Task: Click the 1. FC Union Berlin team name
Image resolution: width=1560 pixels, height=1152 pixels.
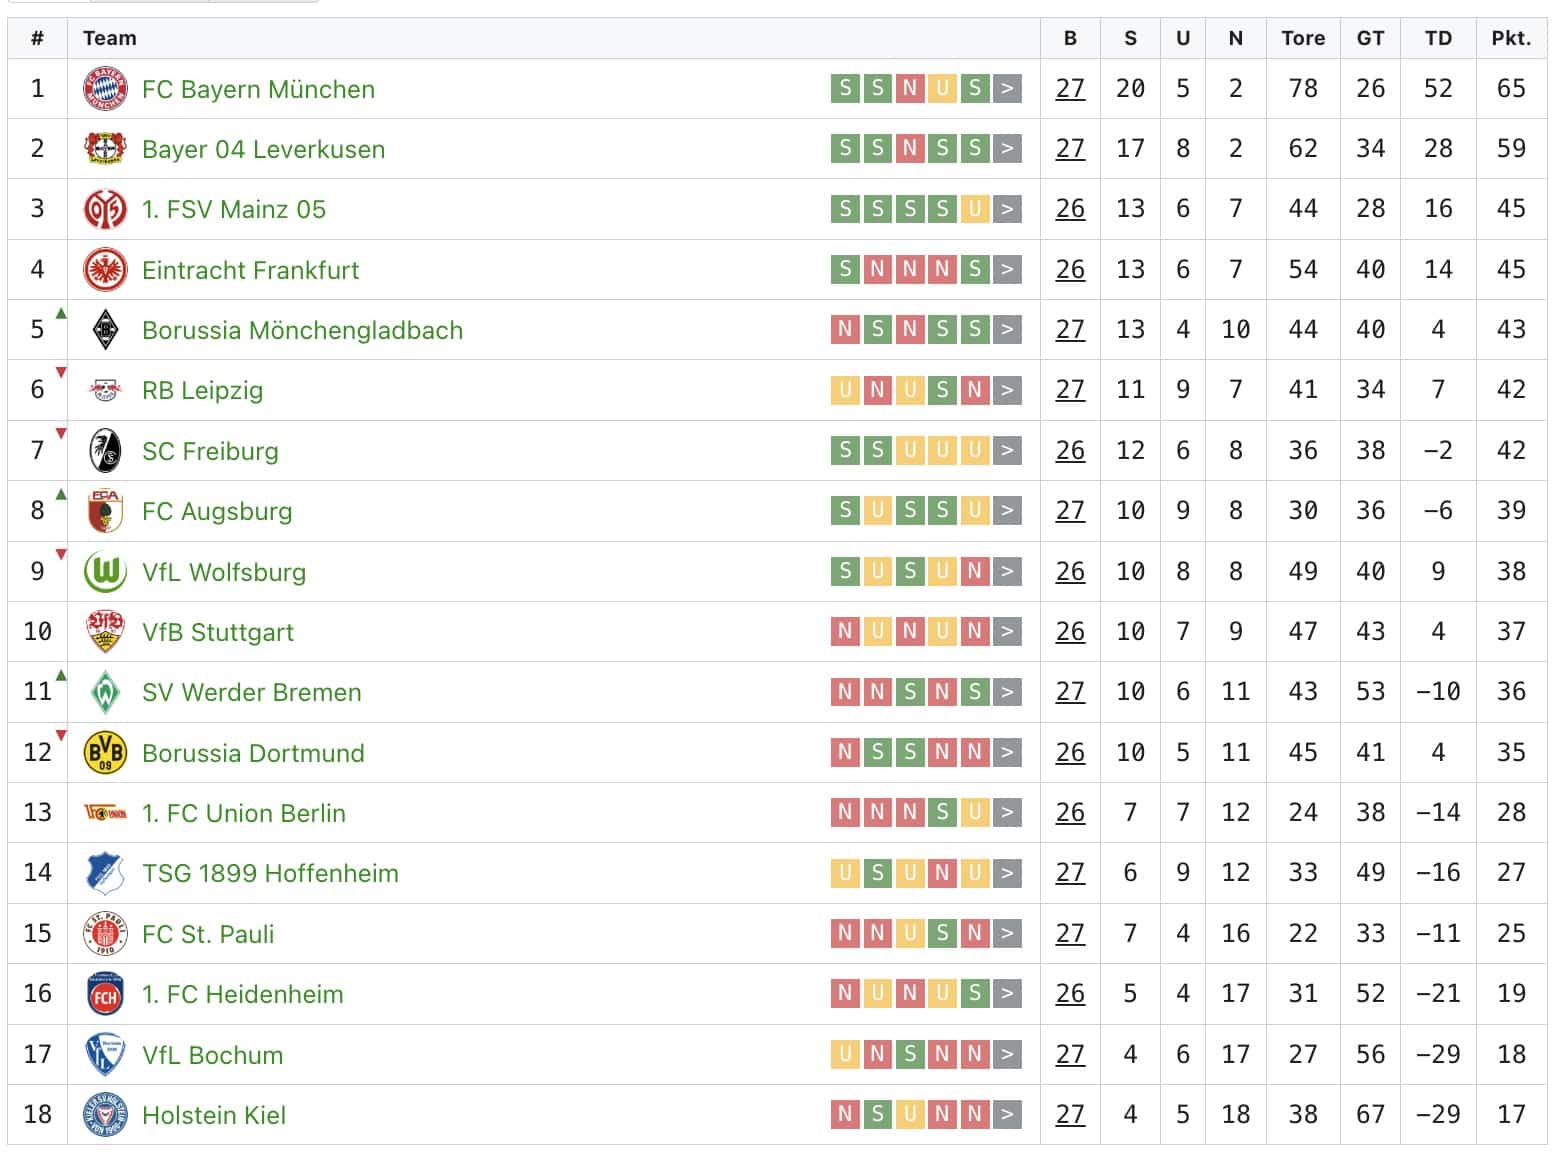Action: 243,813
